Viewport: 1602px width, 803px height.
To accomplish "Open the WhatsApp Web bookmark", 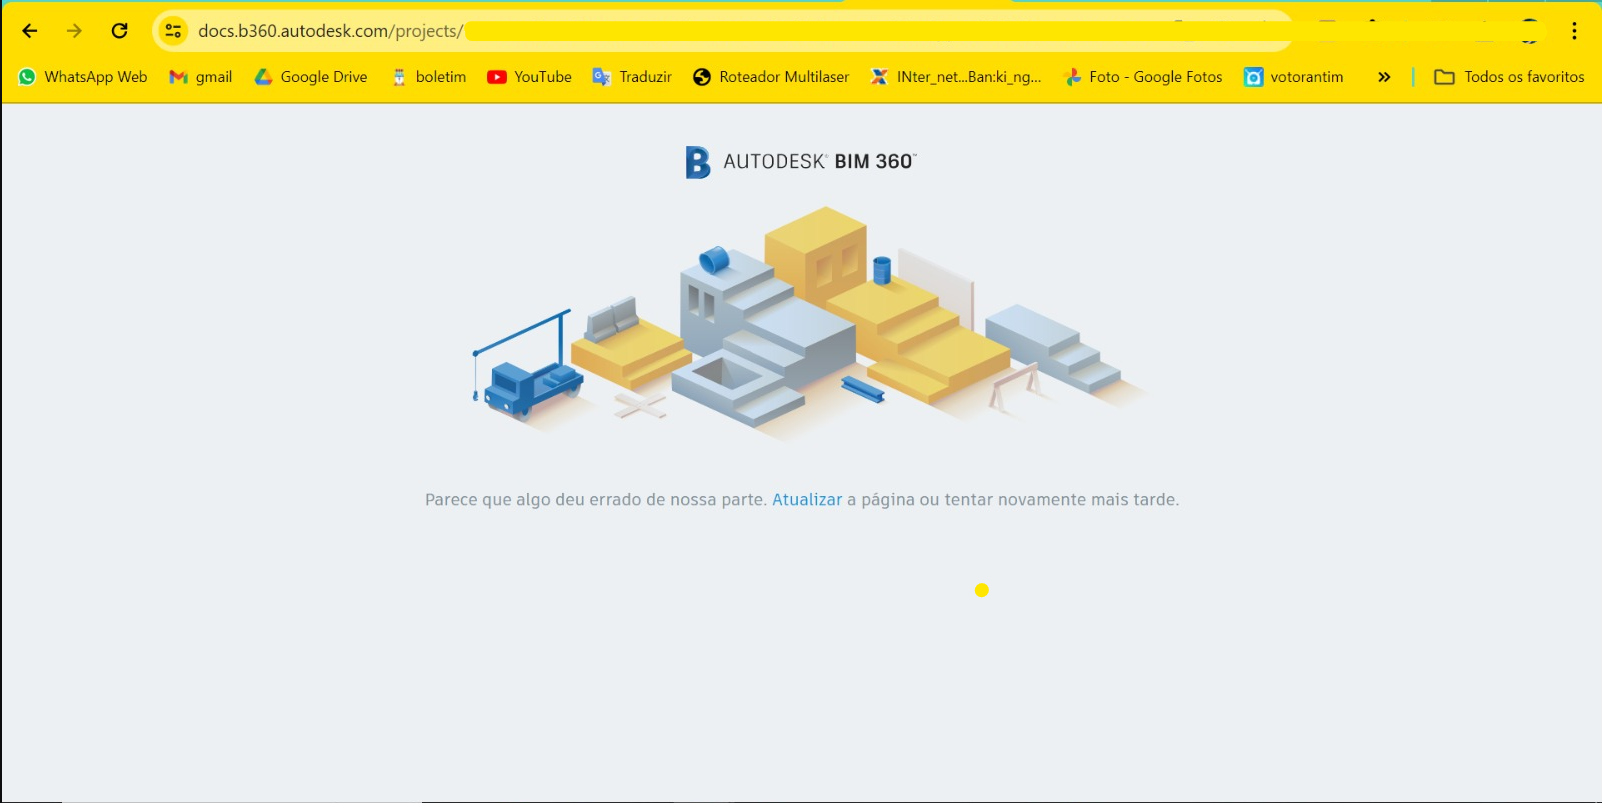I will (x=83, y=77).
